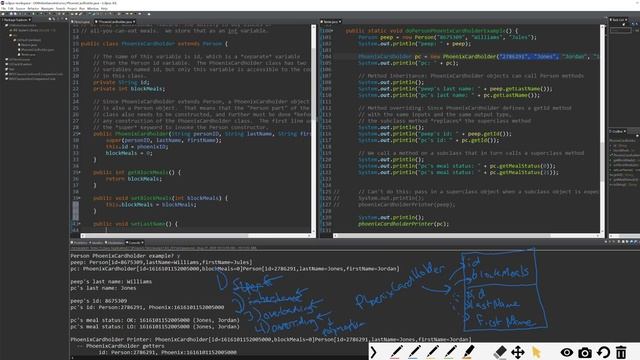Switch to the Declaration tab
The height and width of the screenshot is (360, 640).
tap(114, 243)
